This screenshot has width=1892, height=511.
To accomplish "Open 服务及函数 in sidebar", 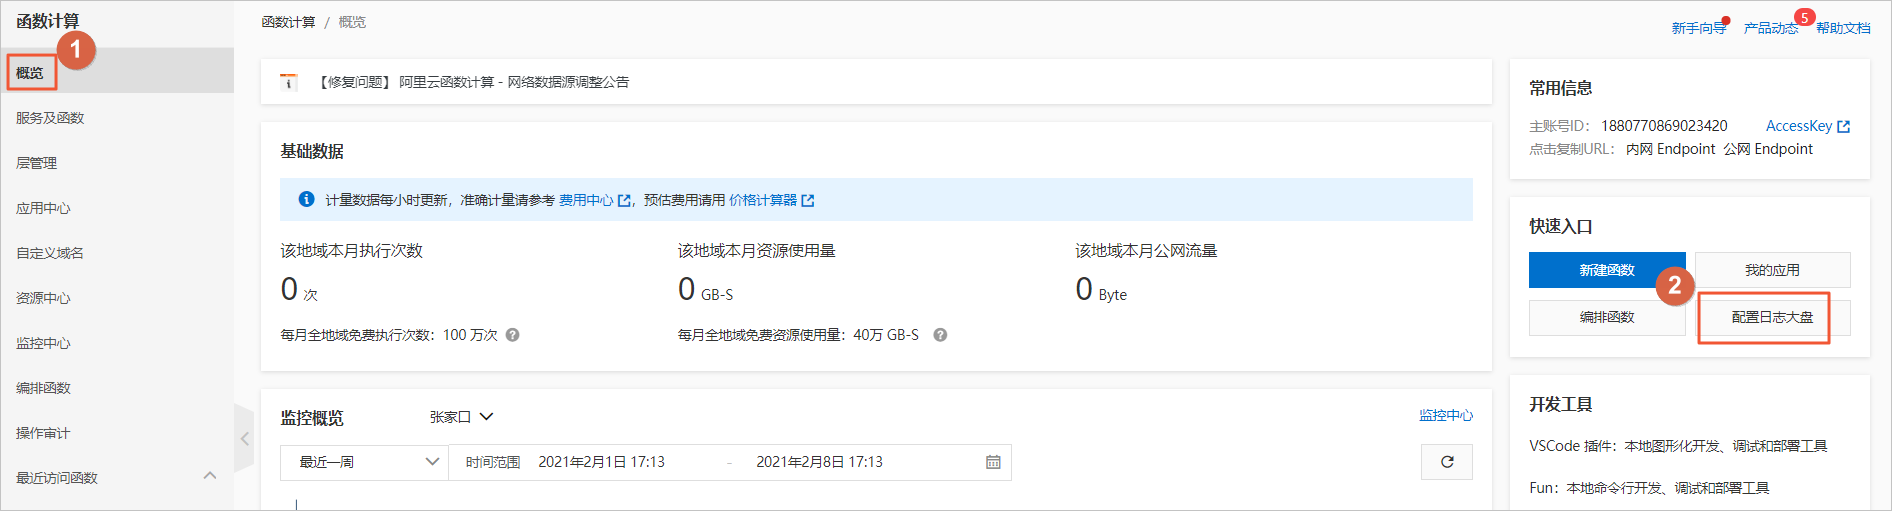I will click(50, 118).
